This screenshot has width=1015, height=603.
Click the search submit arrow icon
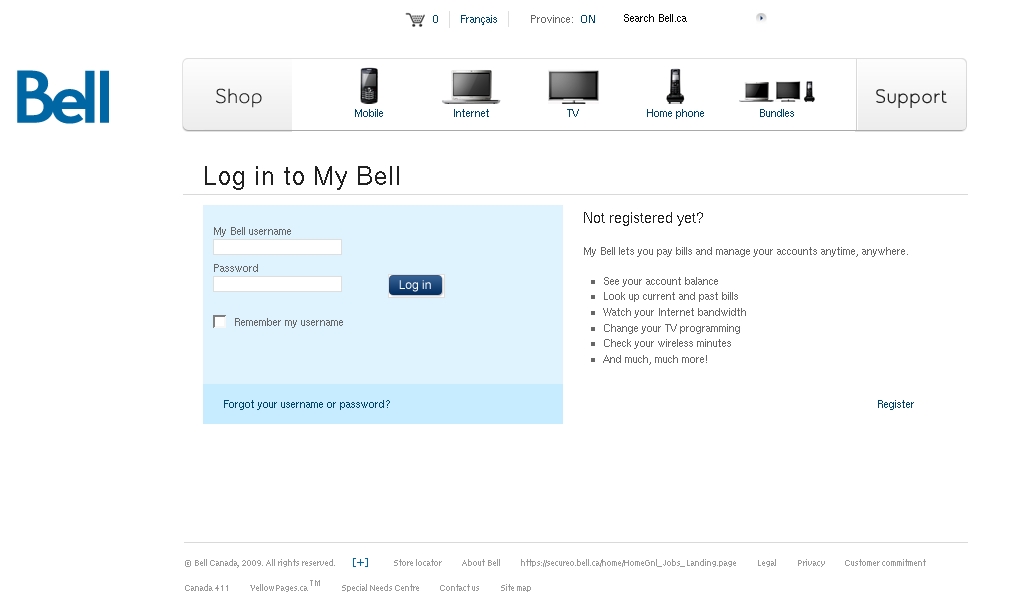pos(761,17)
